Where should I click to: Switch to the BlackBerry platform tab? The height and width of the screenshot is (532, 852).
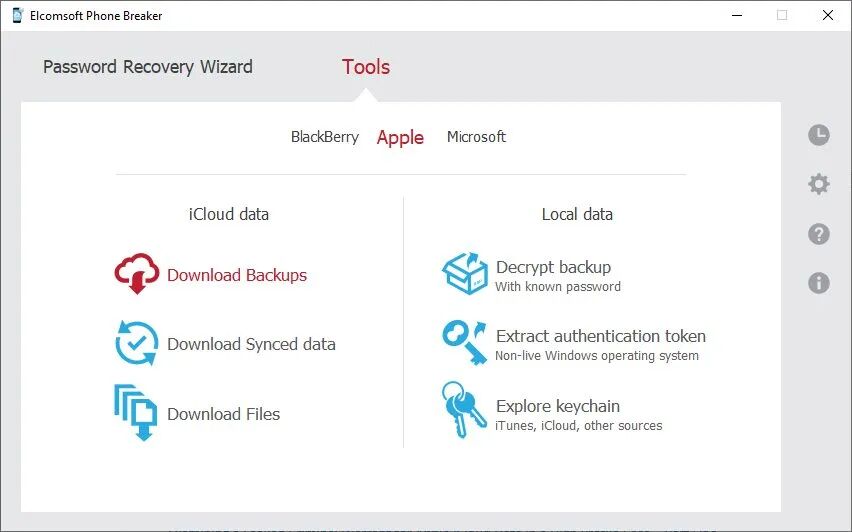click(x=325, y=137)
